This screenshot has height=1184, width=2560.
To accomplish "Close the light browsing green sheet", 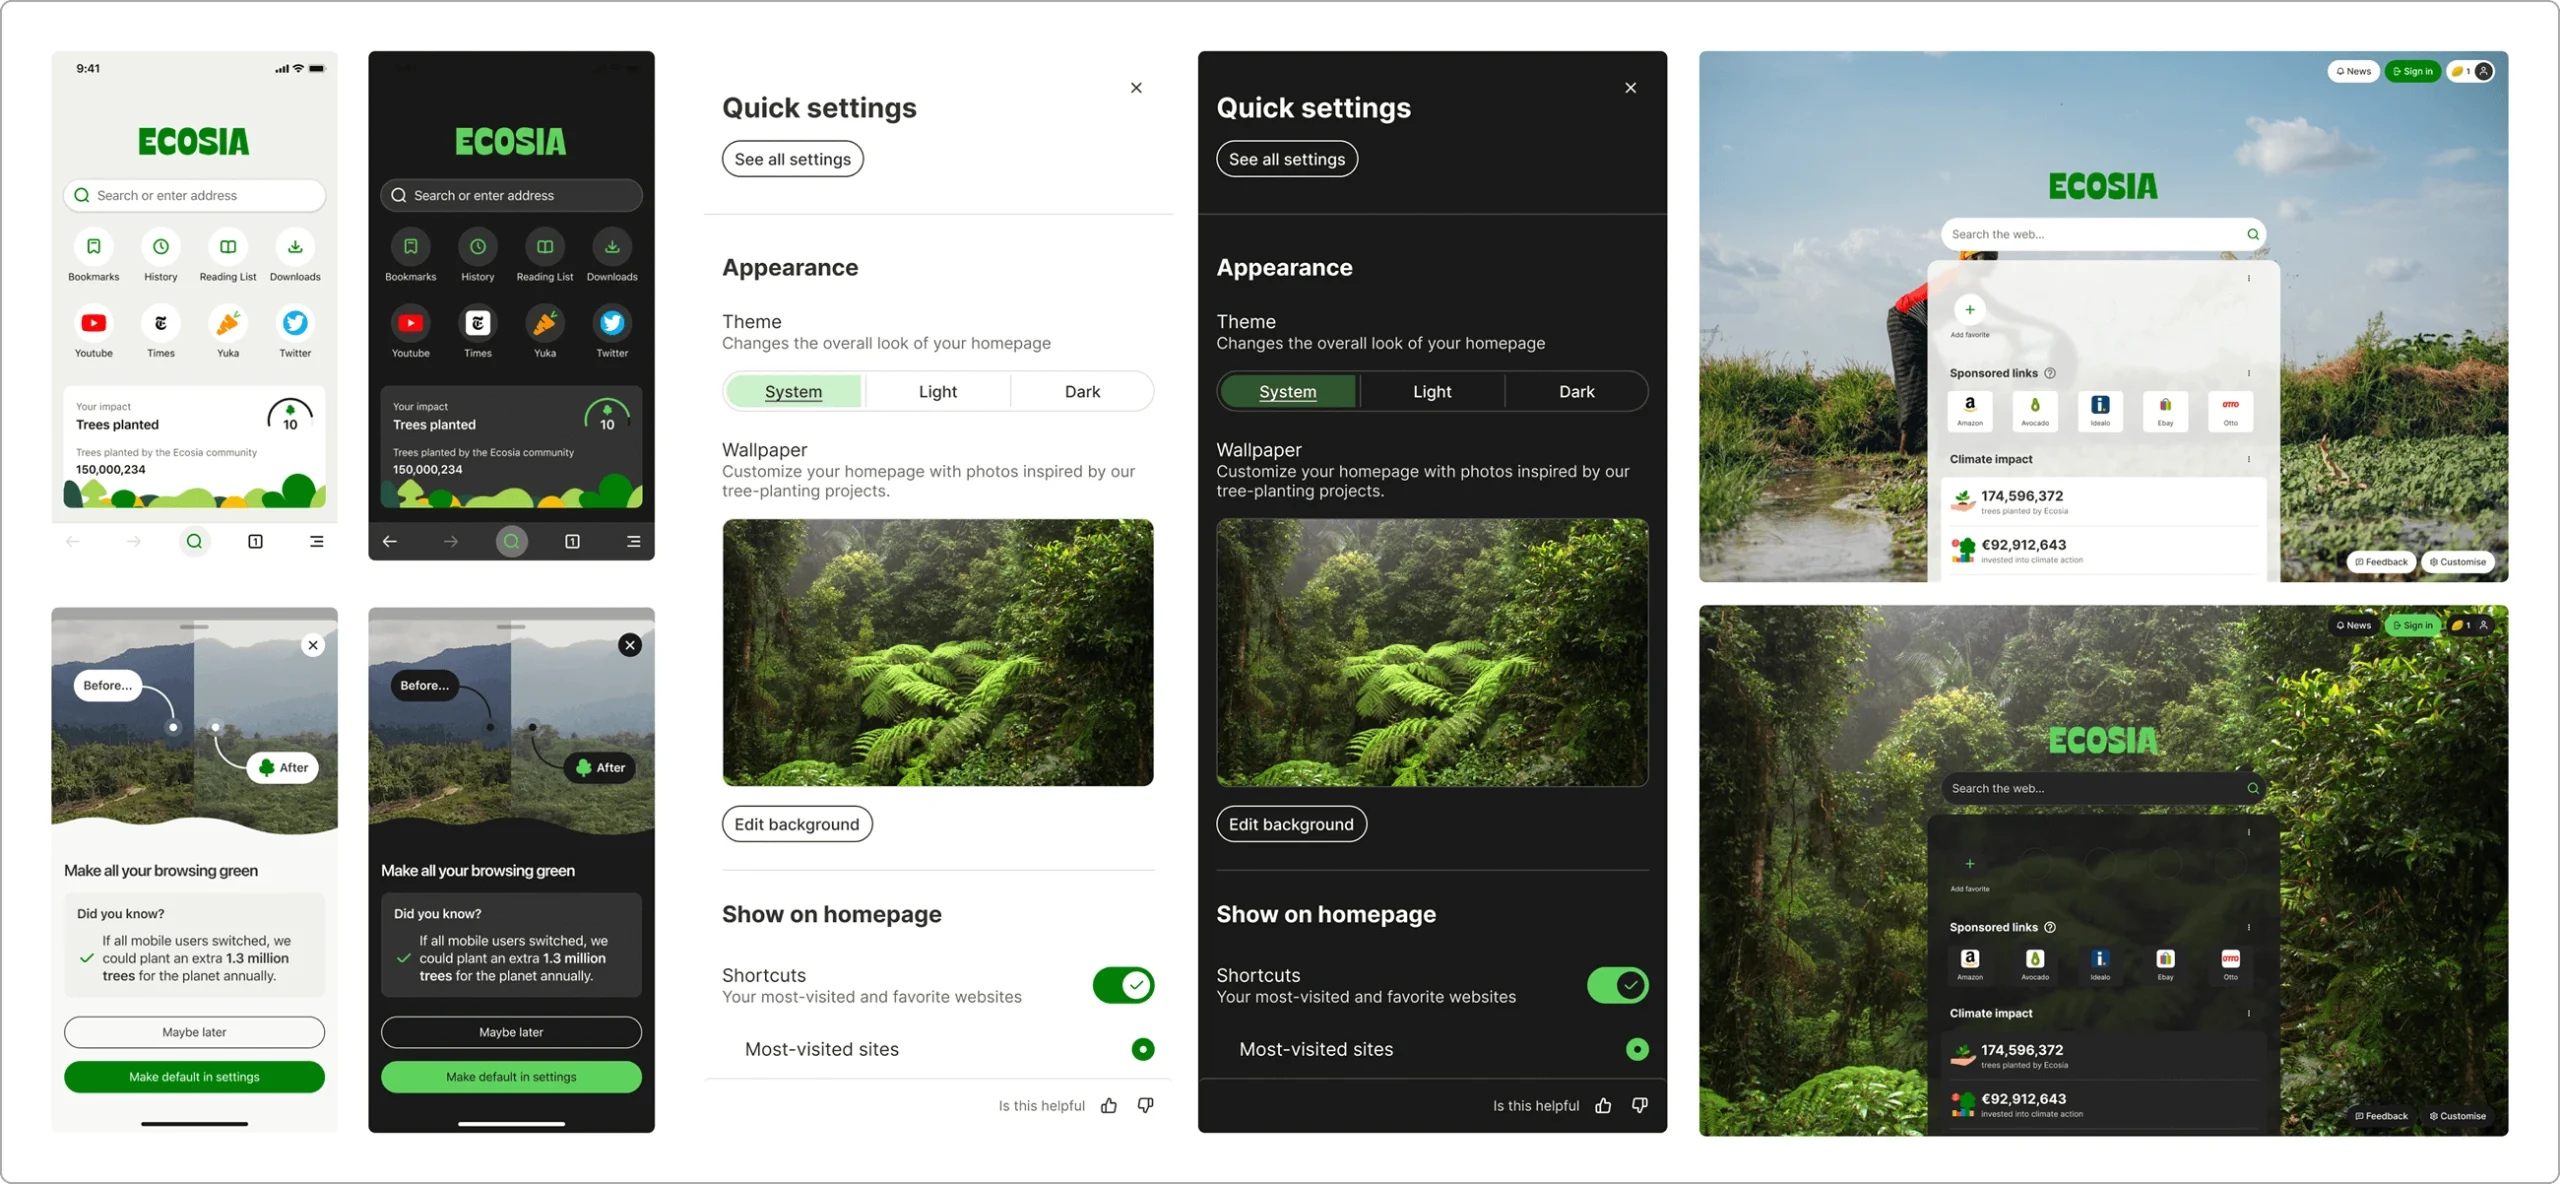I will point(313,645).
